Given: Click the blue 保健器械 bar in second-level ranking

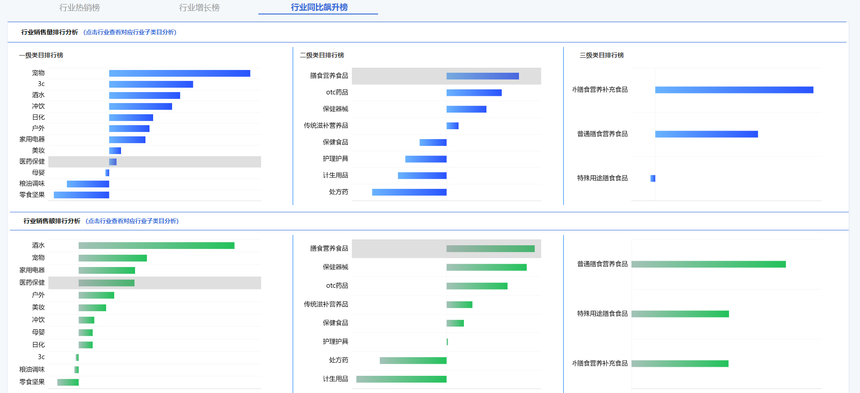Looking at the screenshot, I should pyautogui.click(x=466, y=109).
